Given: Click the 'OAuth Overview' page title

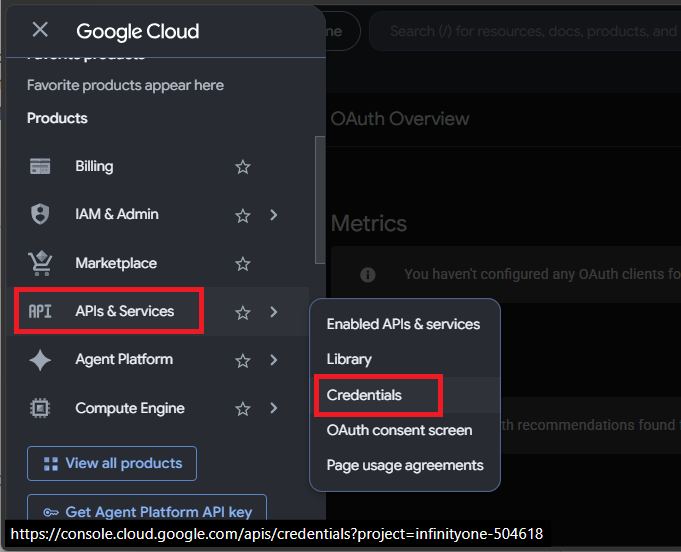Looking at the screenshot, I should 400,119.
